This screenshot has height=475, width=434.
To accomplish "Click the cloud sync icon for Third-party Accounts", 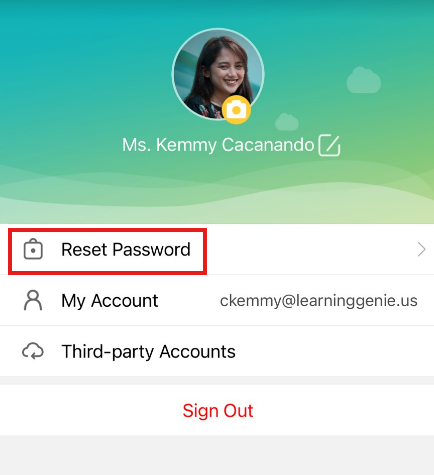I will pyautogui.click(x=33, y=351).
